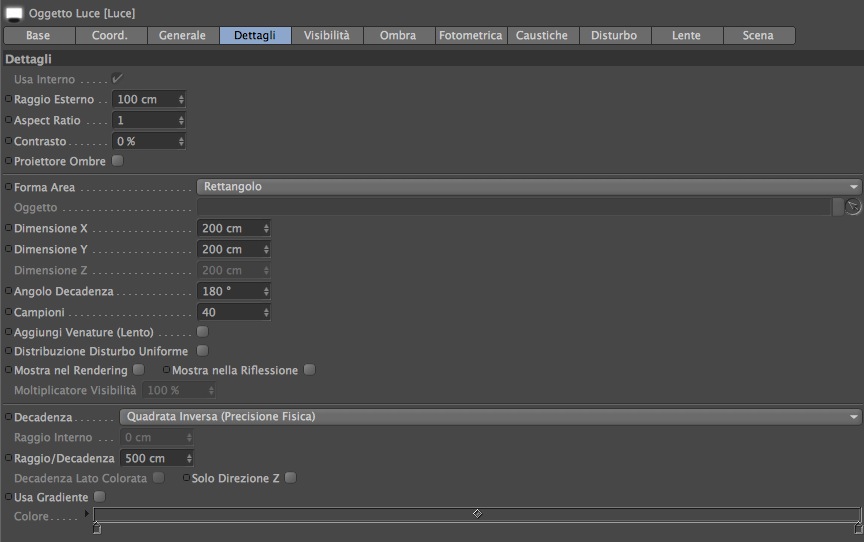This screenshot has height=542, width=864.
Task: Expand the Colore gradient disclosure triangle
Action: (x=87, y=513)
